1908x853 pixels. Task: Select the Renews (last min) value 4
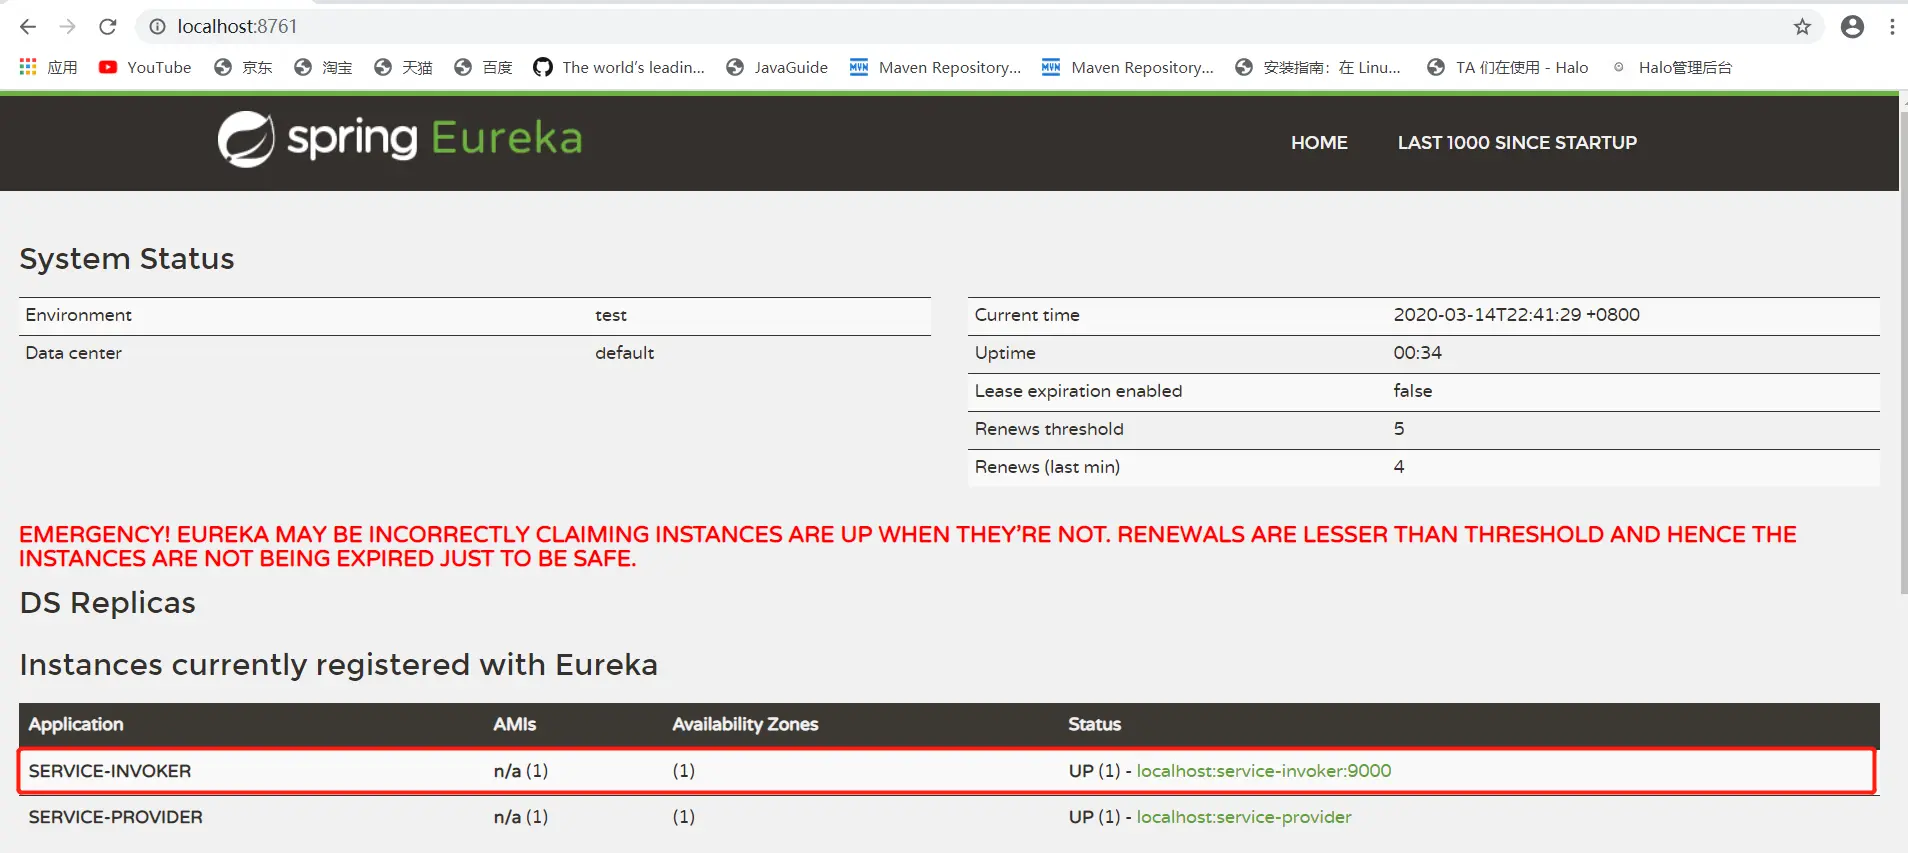click(1399, 467)
